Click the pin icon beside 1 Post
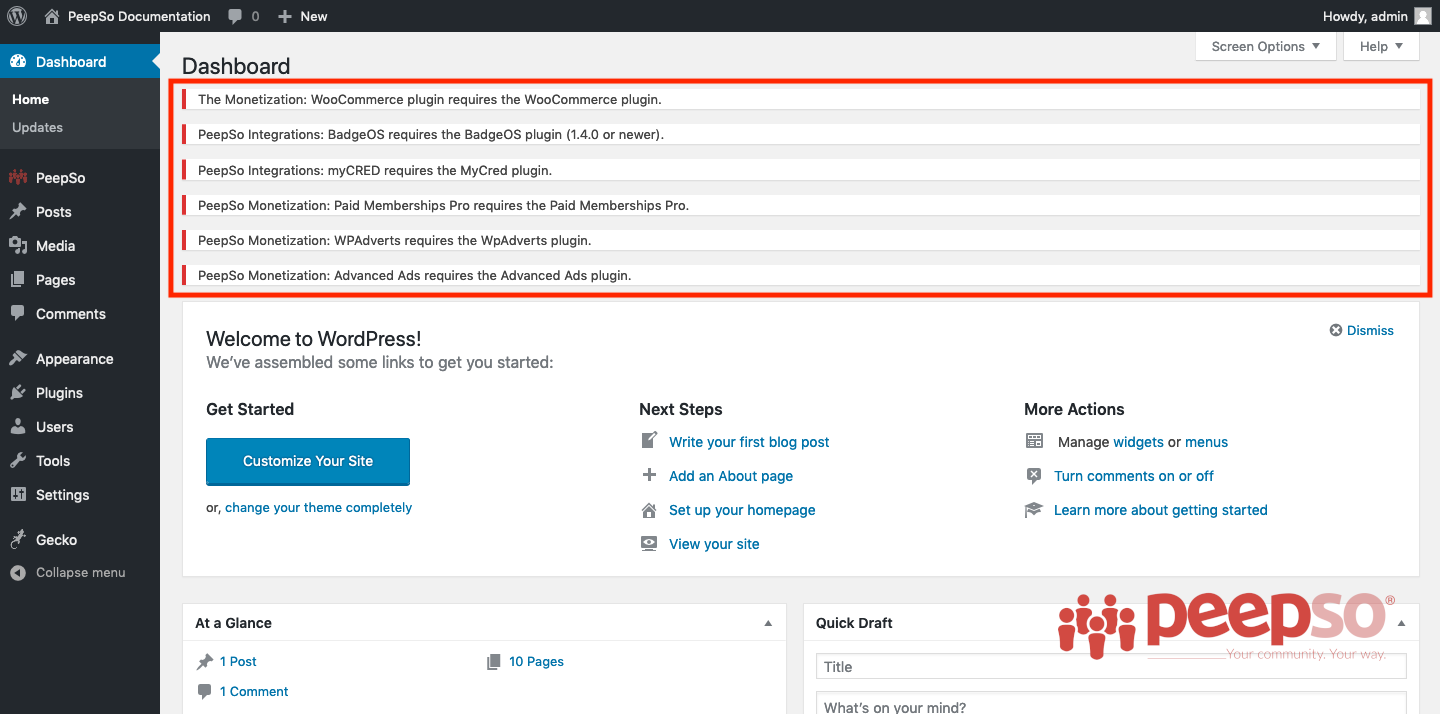1440x714 pixels. [205, 662]
